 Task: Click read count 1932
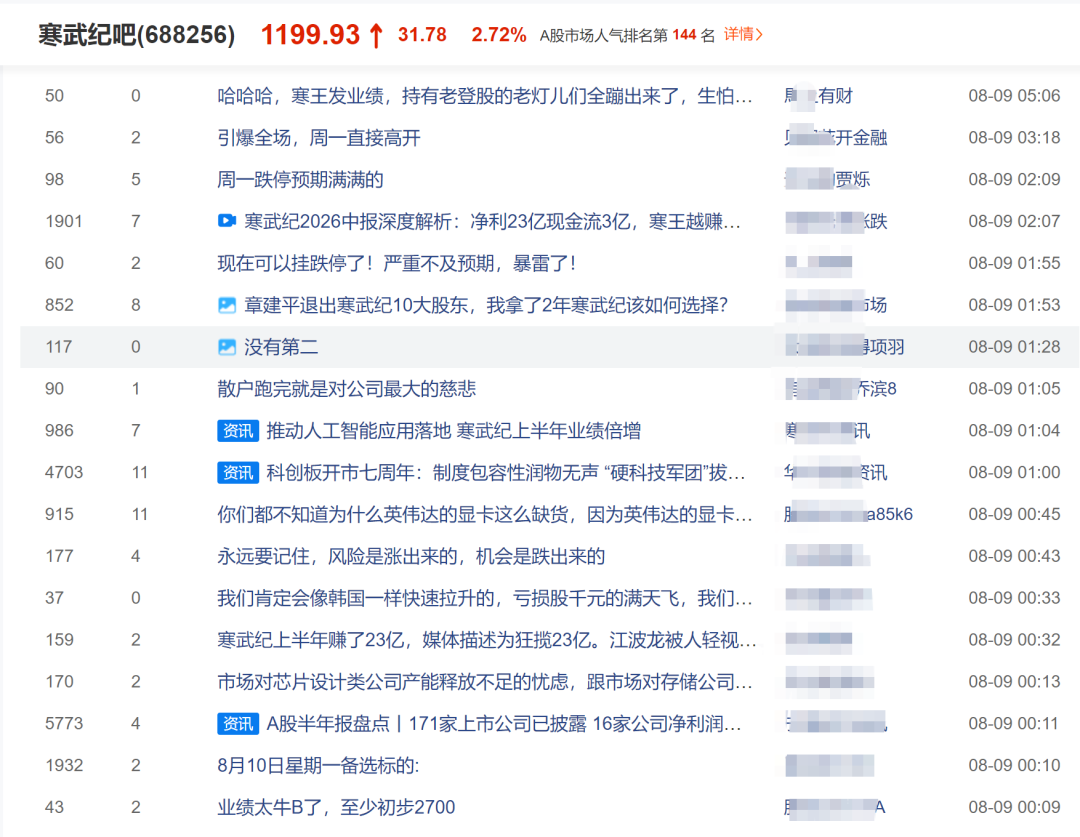pos(64,765)
